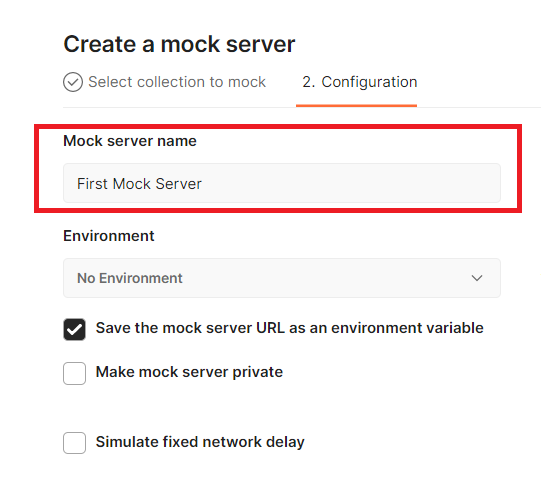Click the Make mock server private label

click(189, 372)
